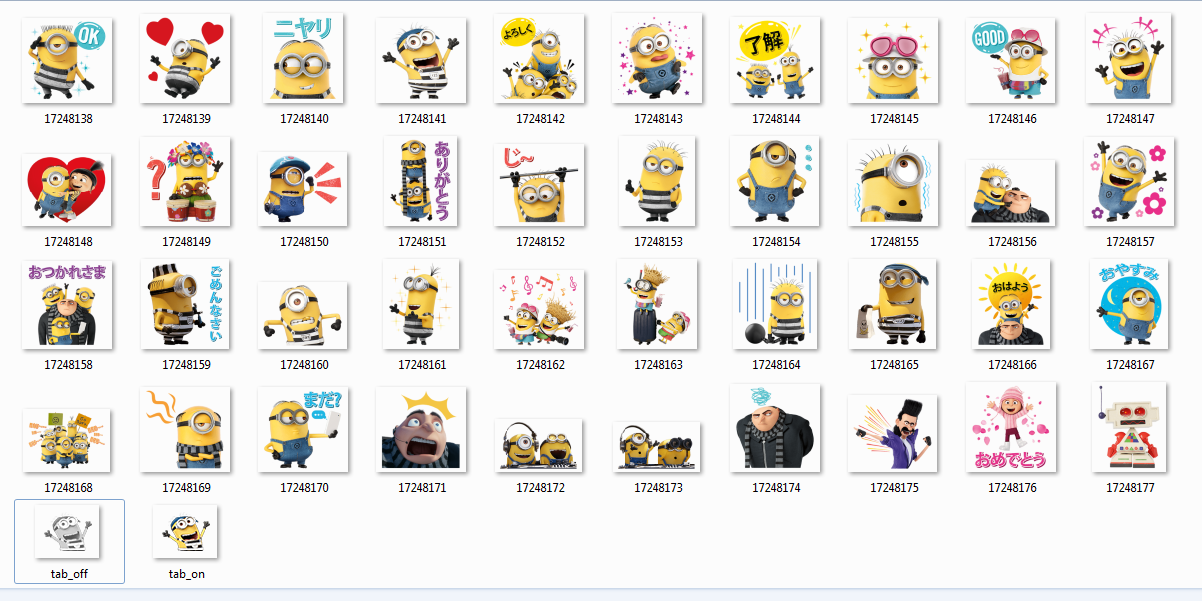The image size is (1202, 601).
Task: Select the 17248158 Gru with minions thumbnail
Action: click(x=68, y=305)
